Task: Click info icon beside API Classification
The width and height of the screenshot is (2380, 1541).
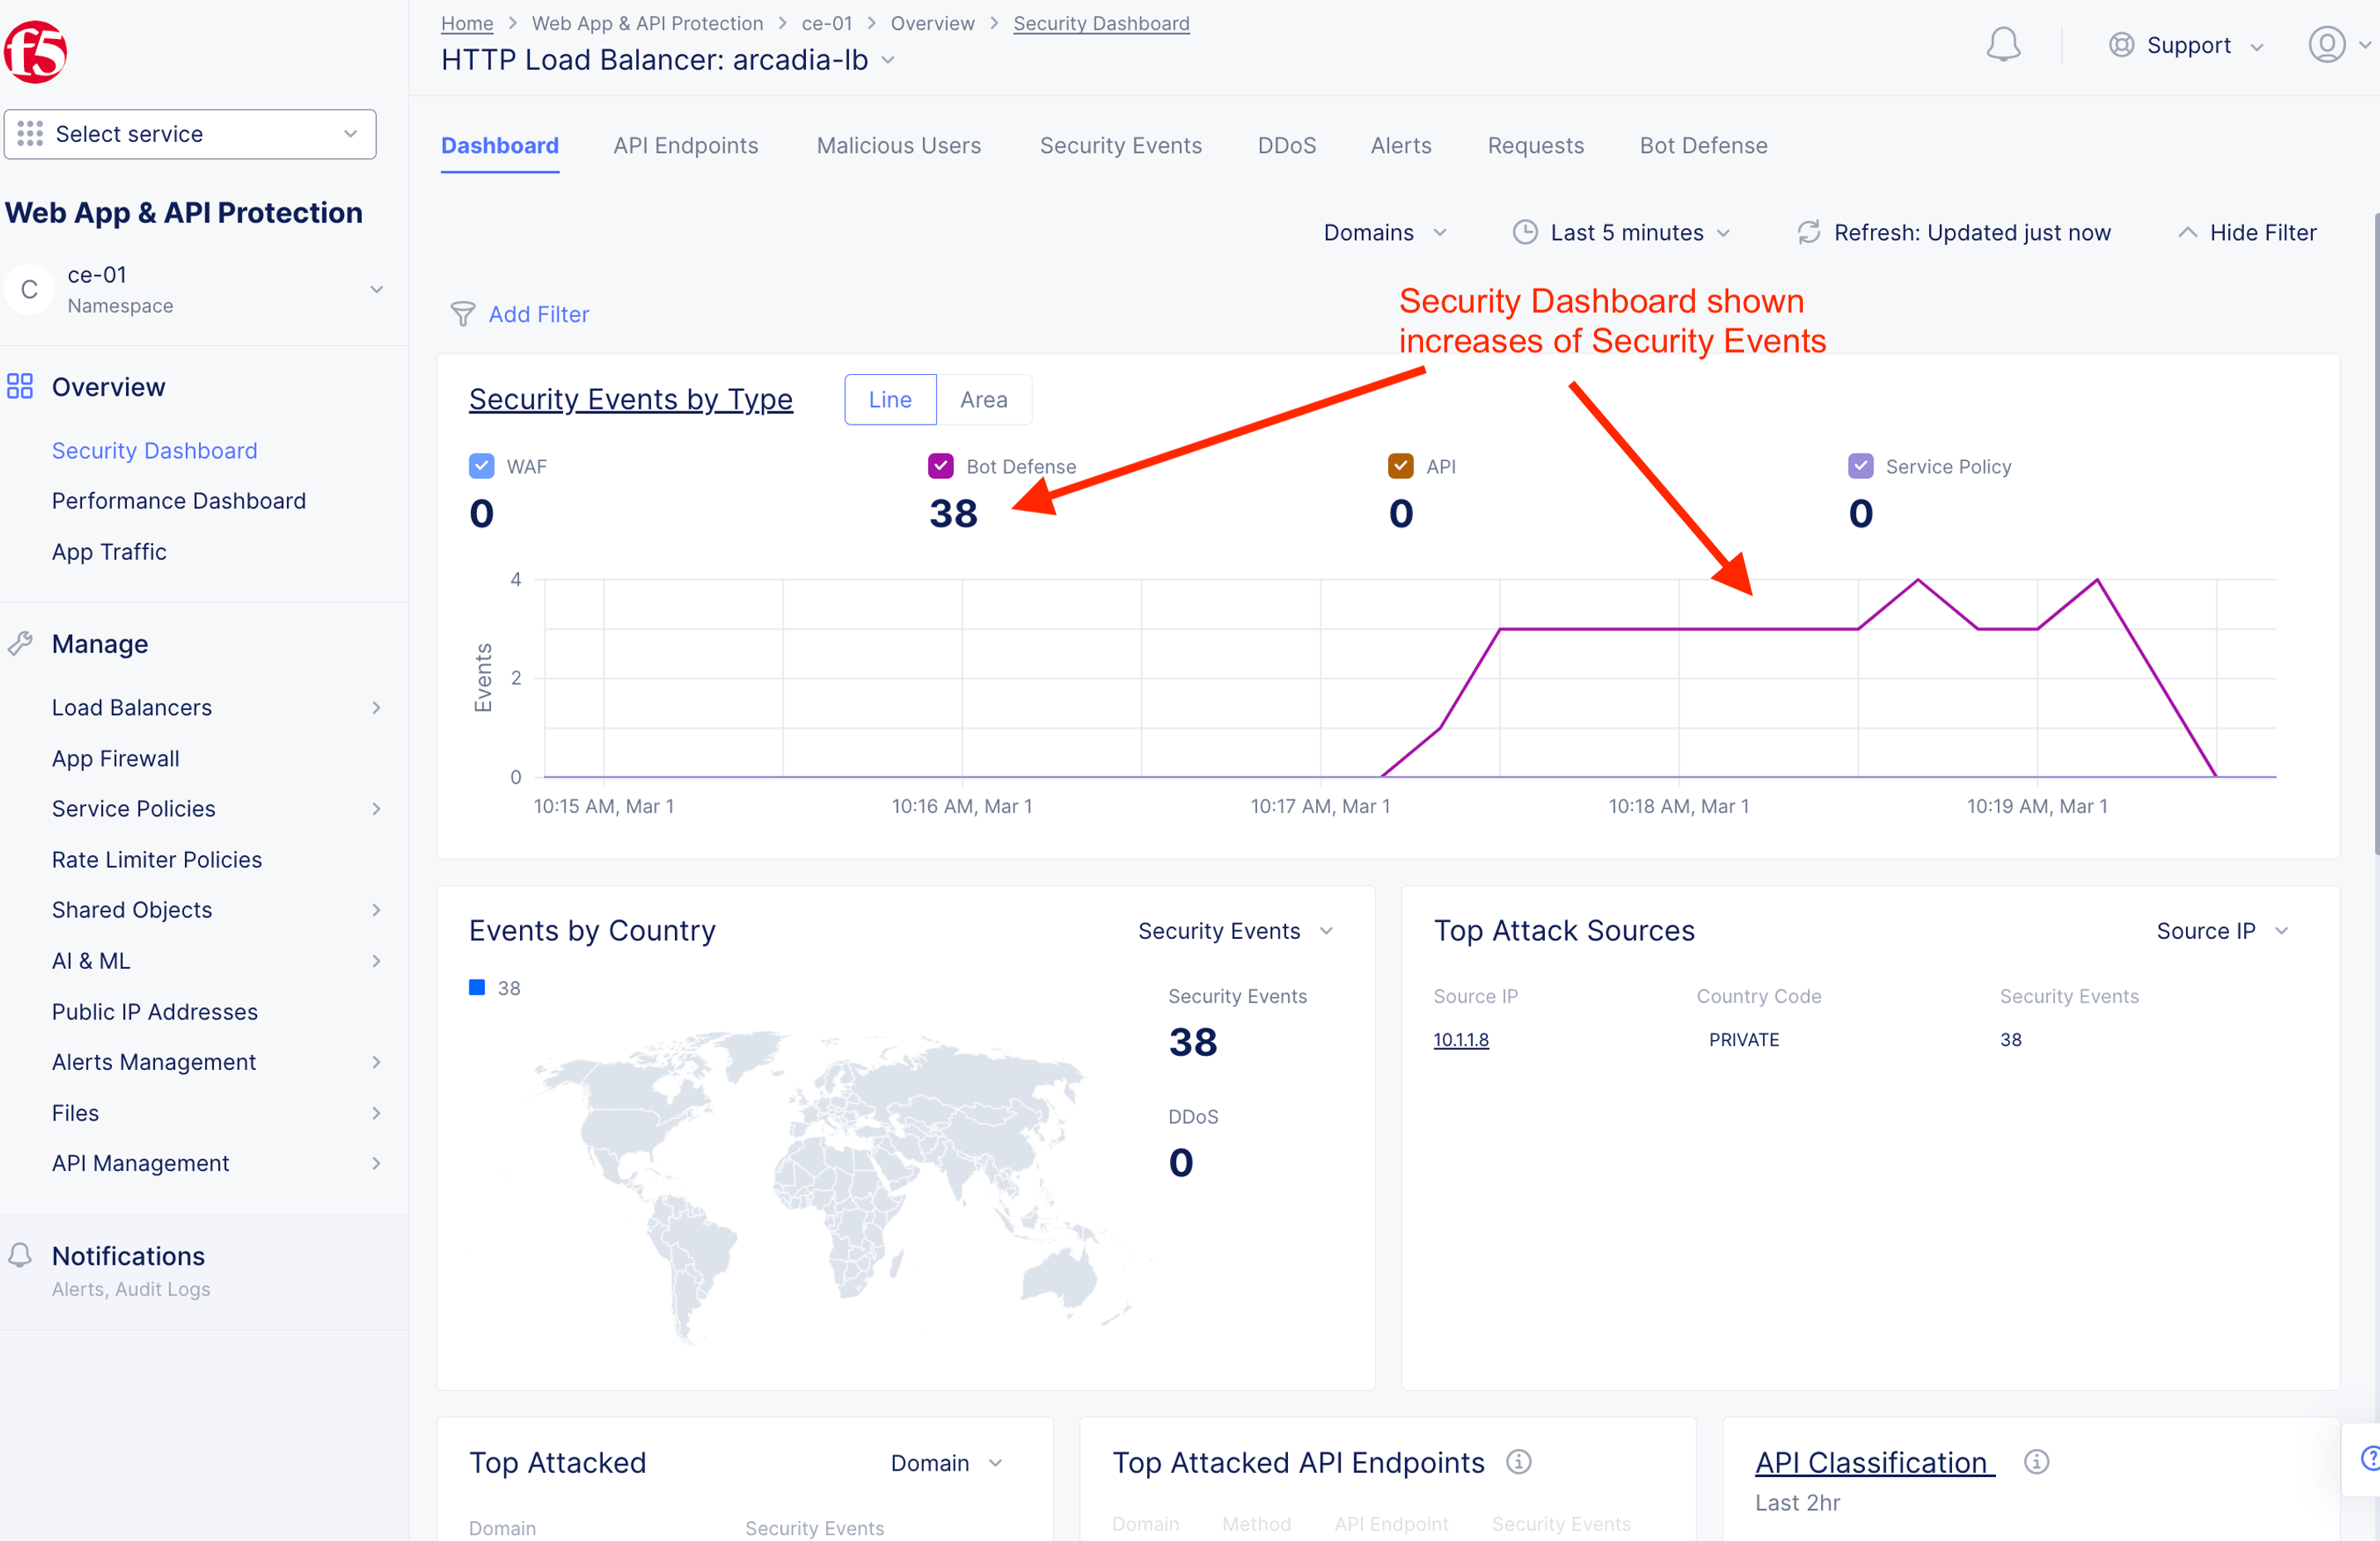Action: tap(2036, 1462)
